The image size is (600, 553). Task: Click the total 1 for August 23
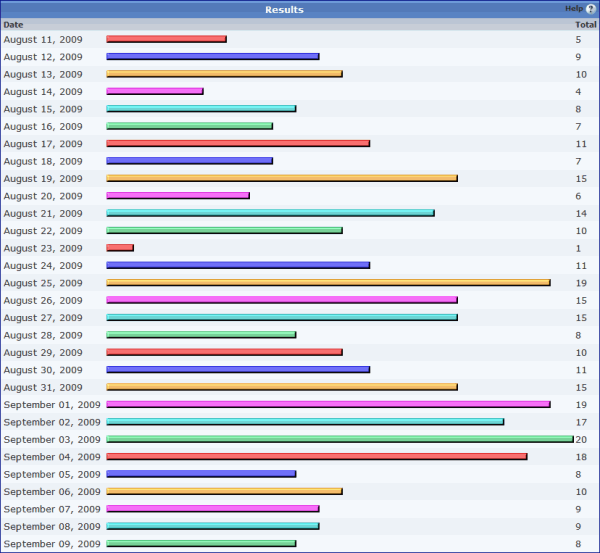578,248
